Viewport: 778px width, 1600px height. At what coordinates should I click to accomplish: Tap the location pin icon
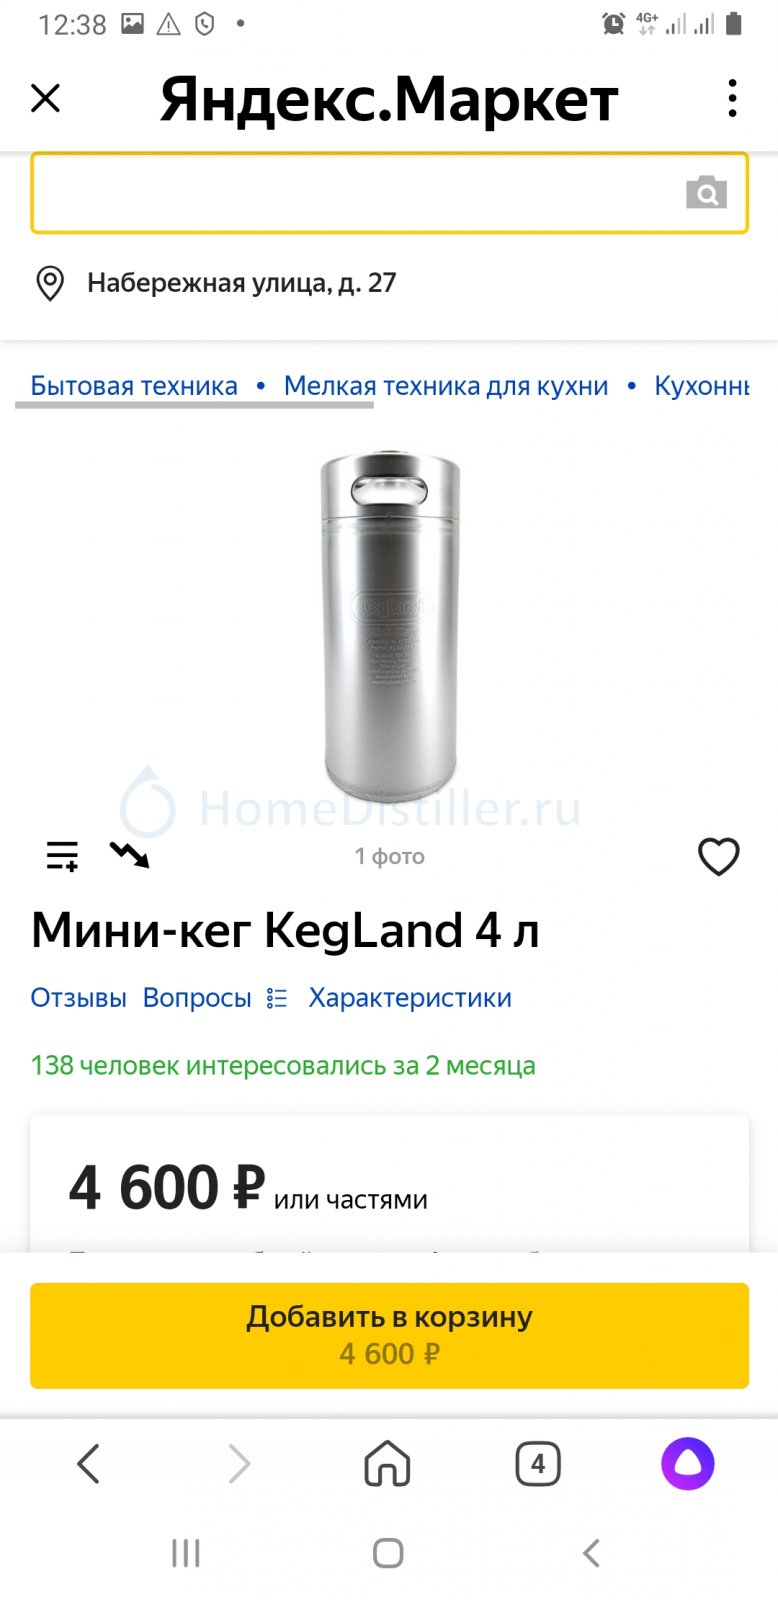pos(50,283)
